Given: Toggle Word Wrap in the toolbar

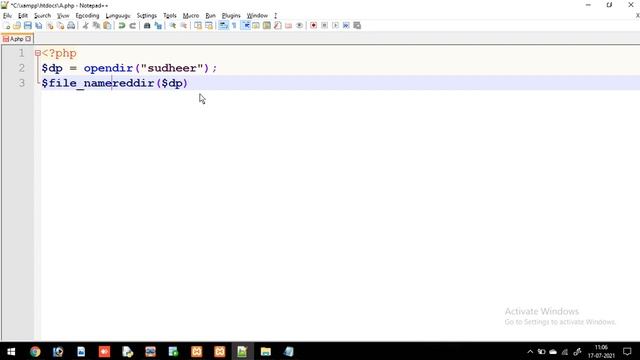Looking at the screenshot, I should tap(223, 26).
